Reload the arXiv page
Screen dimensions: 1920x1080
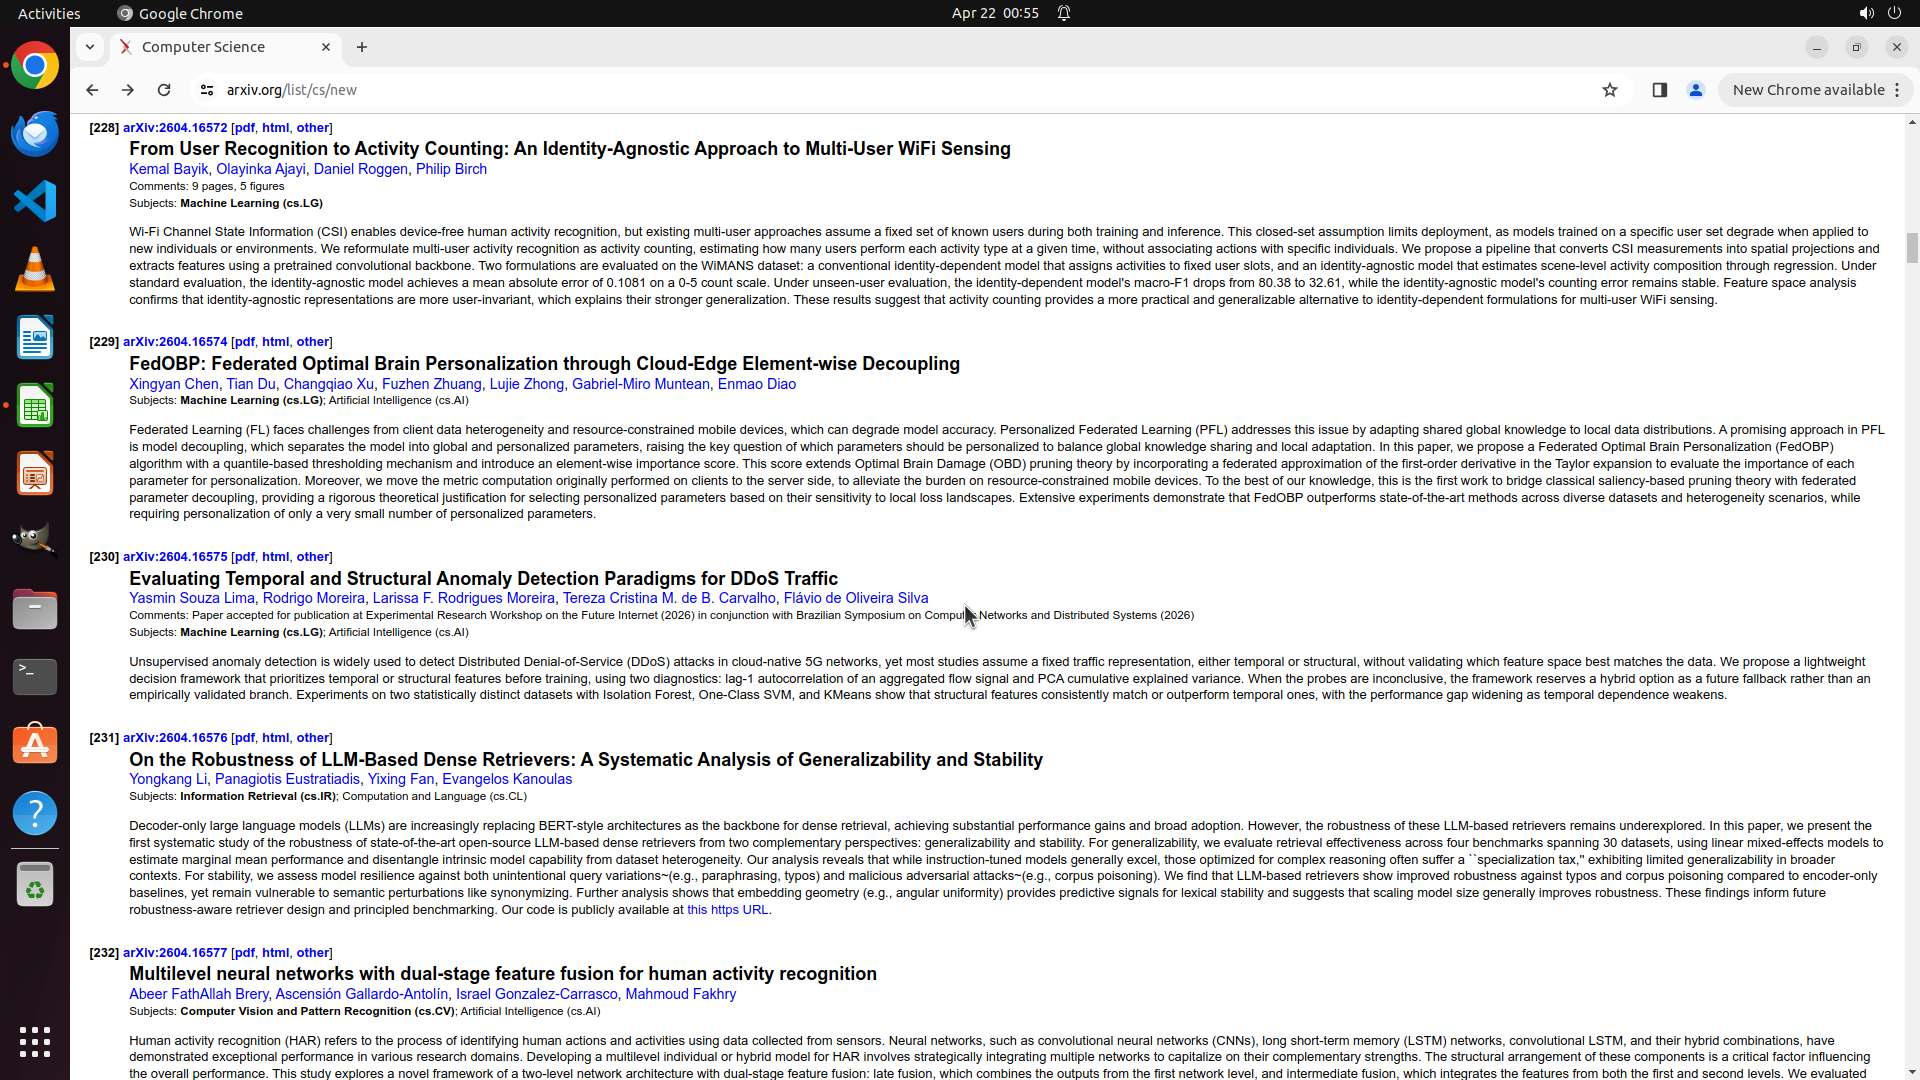tap(164, 90)
